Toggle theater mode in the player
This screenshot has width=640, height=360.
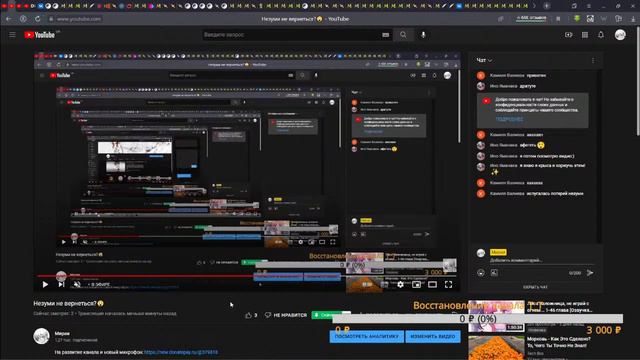pos(432,284)
